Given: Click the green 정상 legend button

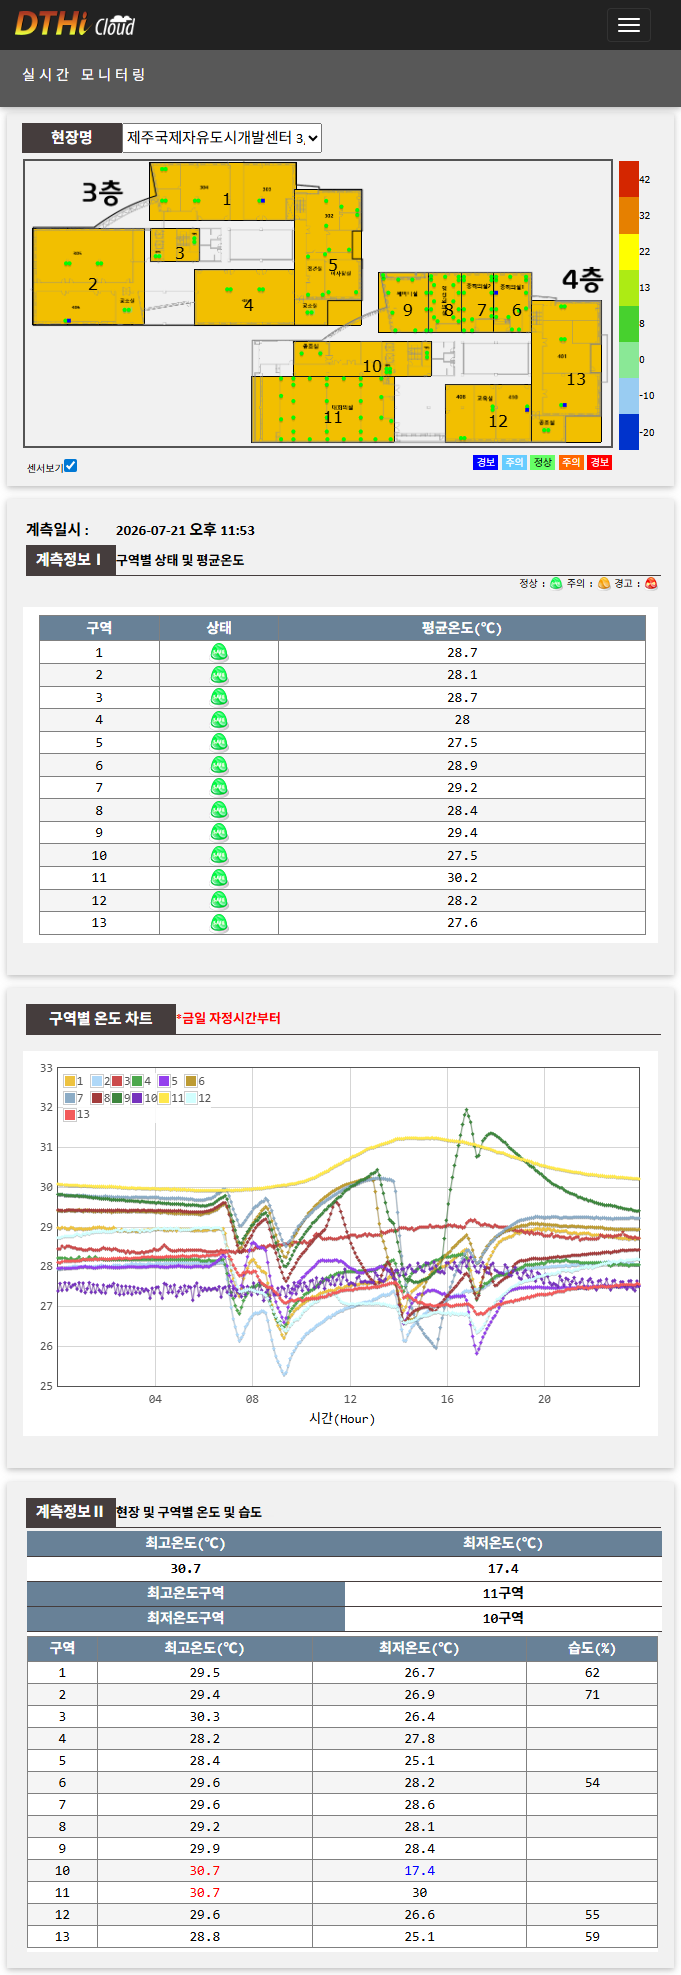Looking at the screenshot, I should tap(543, 462).
